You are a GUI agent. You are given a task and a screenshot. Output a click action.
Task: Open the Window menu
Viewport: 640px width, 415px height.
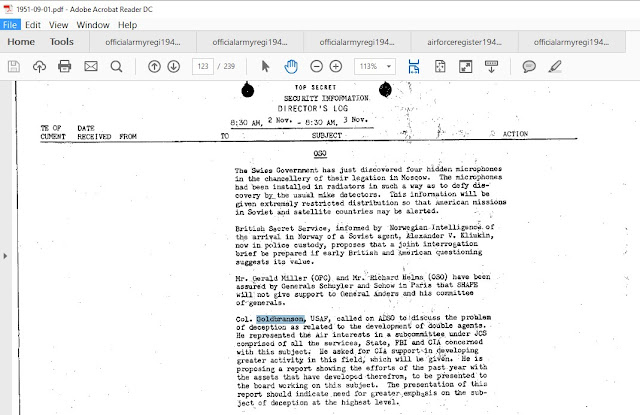click(93, 24)
